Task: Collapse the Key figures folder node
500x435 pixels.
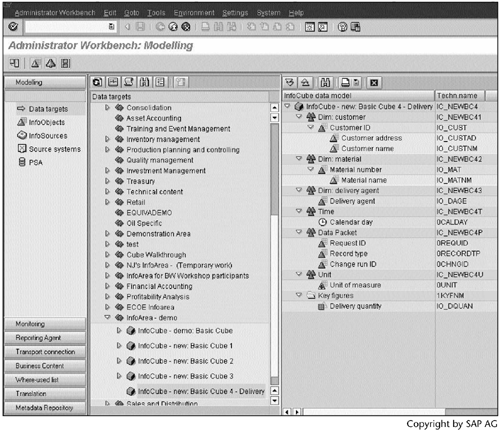Action: pyautogui.click(x=299, y=295)
